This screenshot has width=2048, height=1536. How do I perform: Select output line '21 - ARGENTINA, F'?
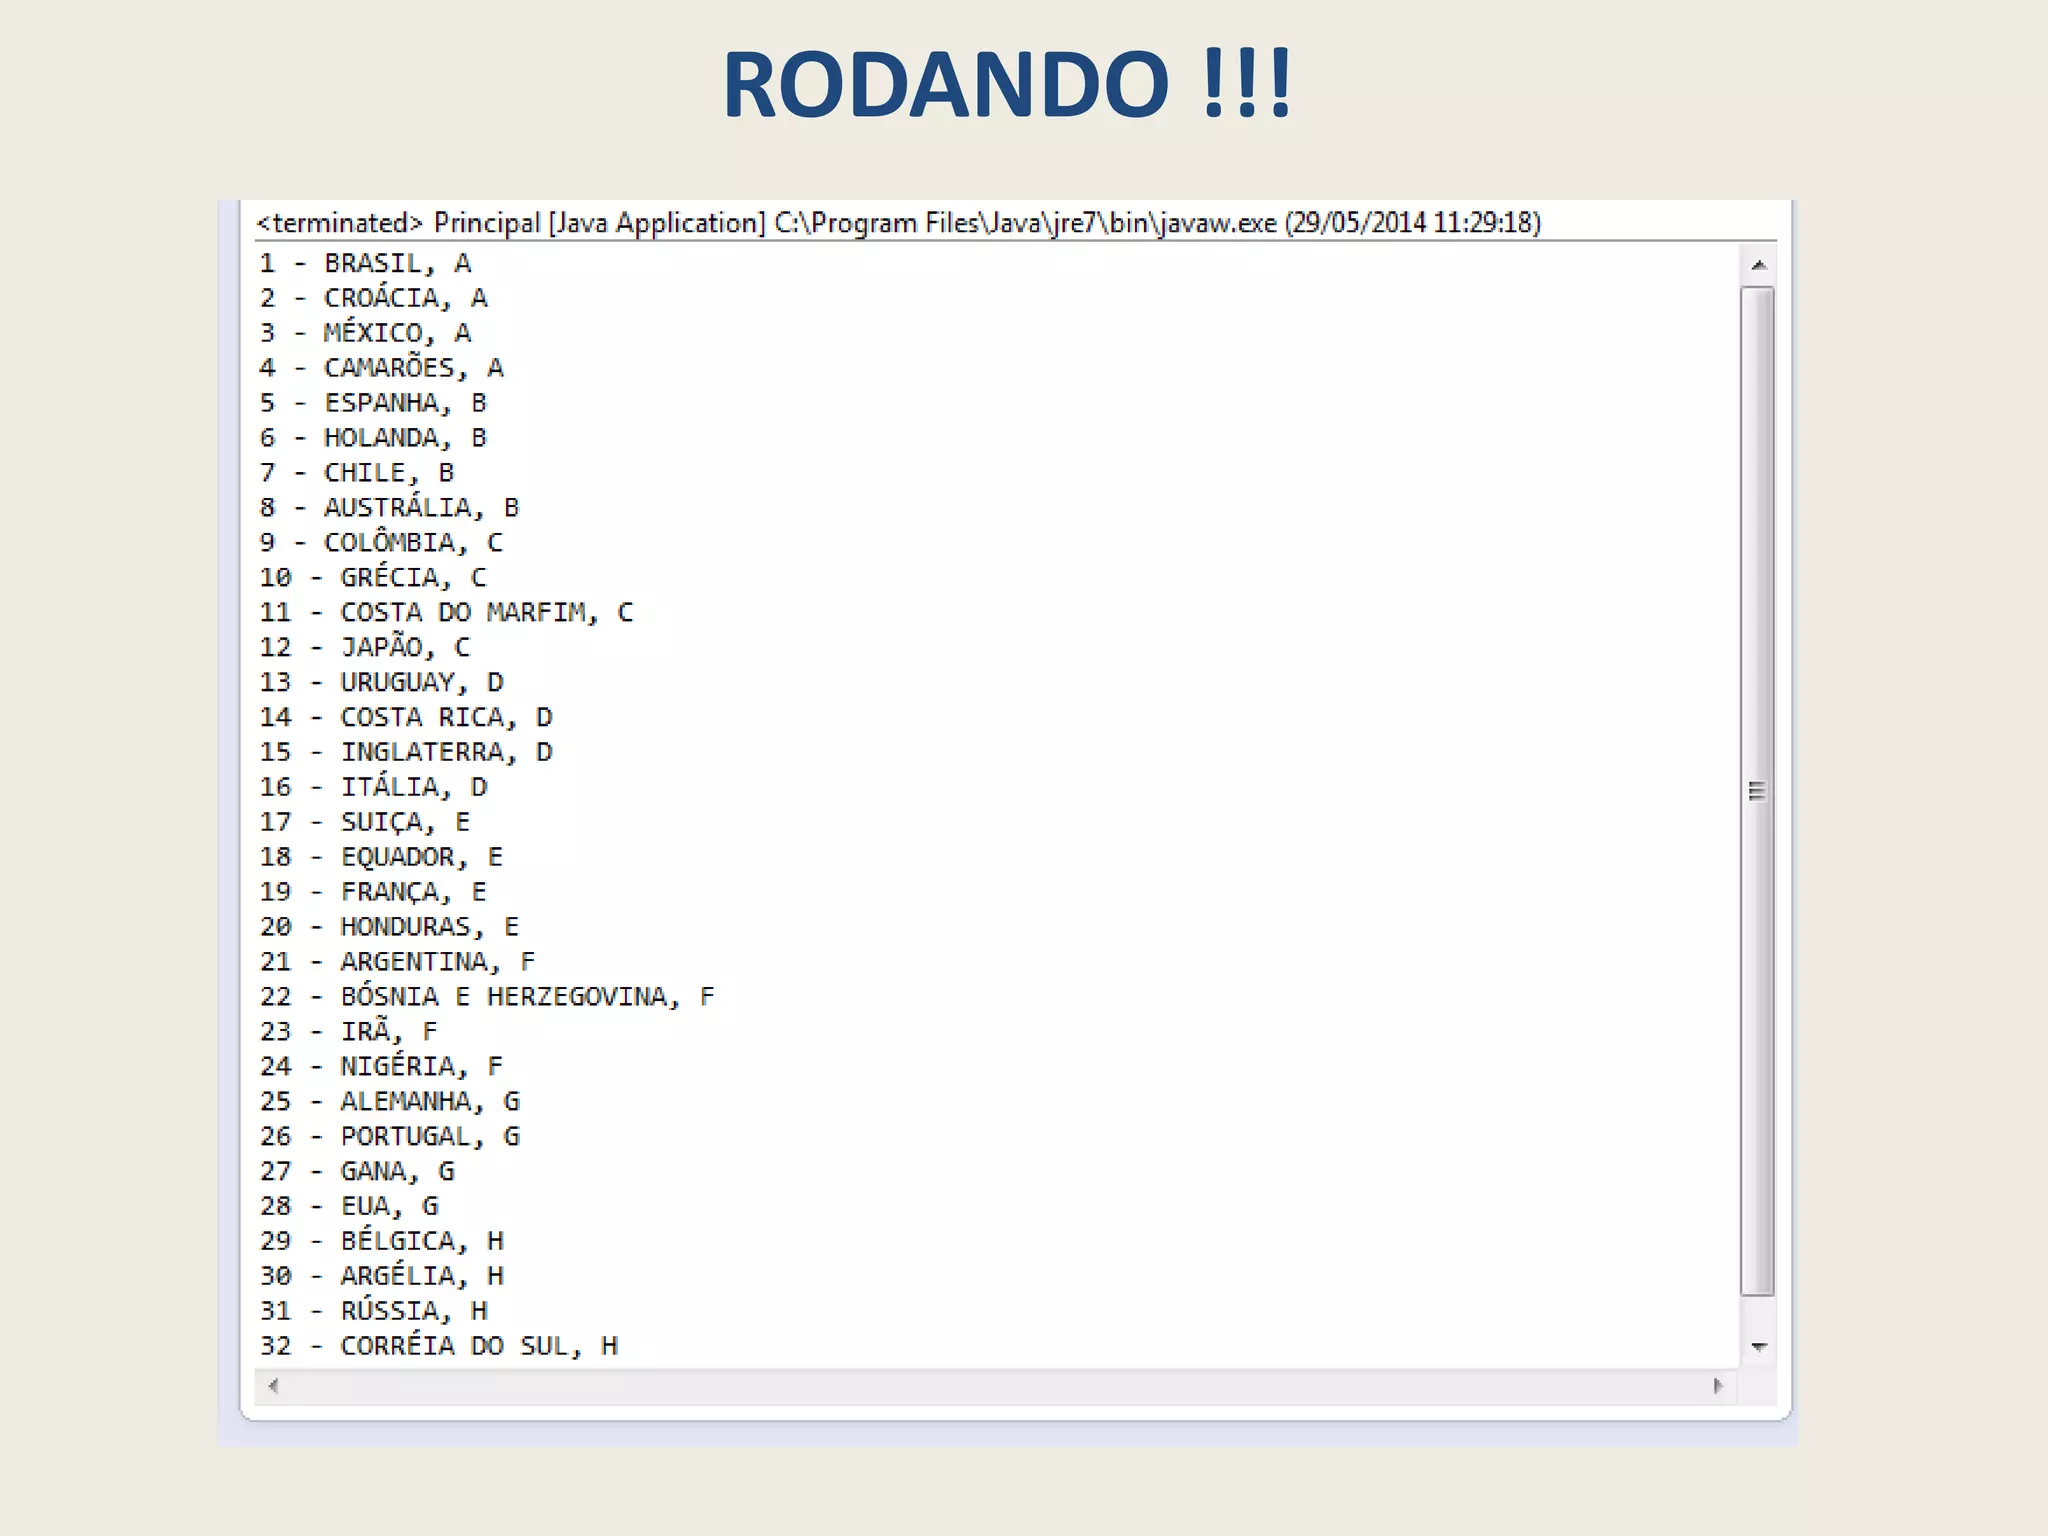[x=397, y=962]
